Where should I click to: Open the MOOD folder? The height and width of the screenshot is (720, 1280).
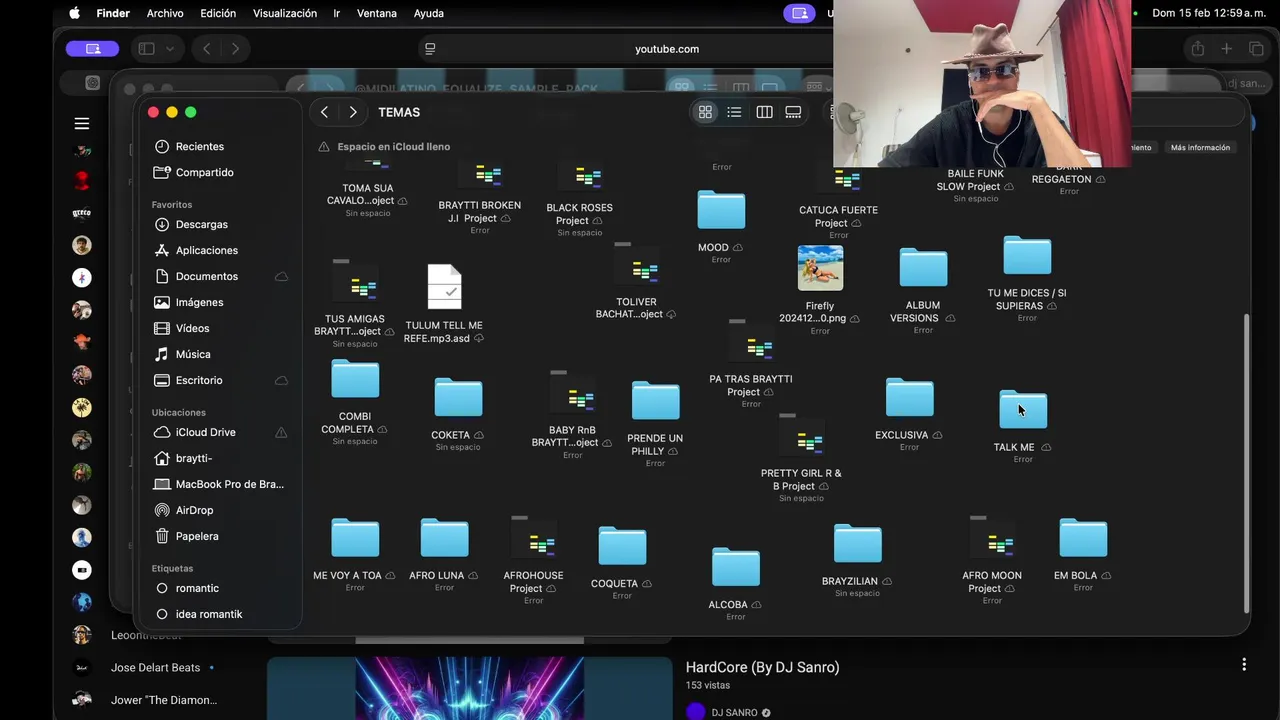coord(721,210)
